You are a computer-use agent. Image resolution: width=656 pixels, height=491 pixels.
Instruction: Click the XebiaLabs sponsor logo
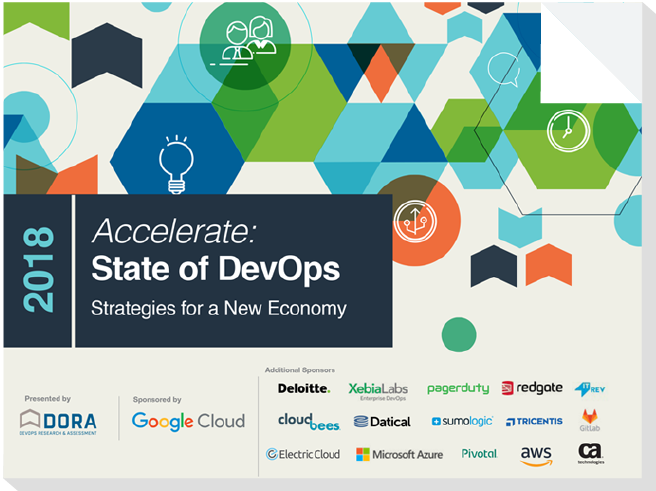(378, 391)
